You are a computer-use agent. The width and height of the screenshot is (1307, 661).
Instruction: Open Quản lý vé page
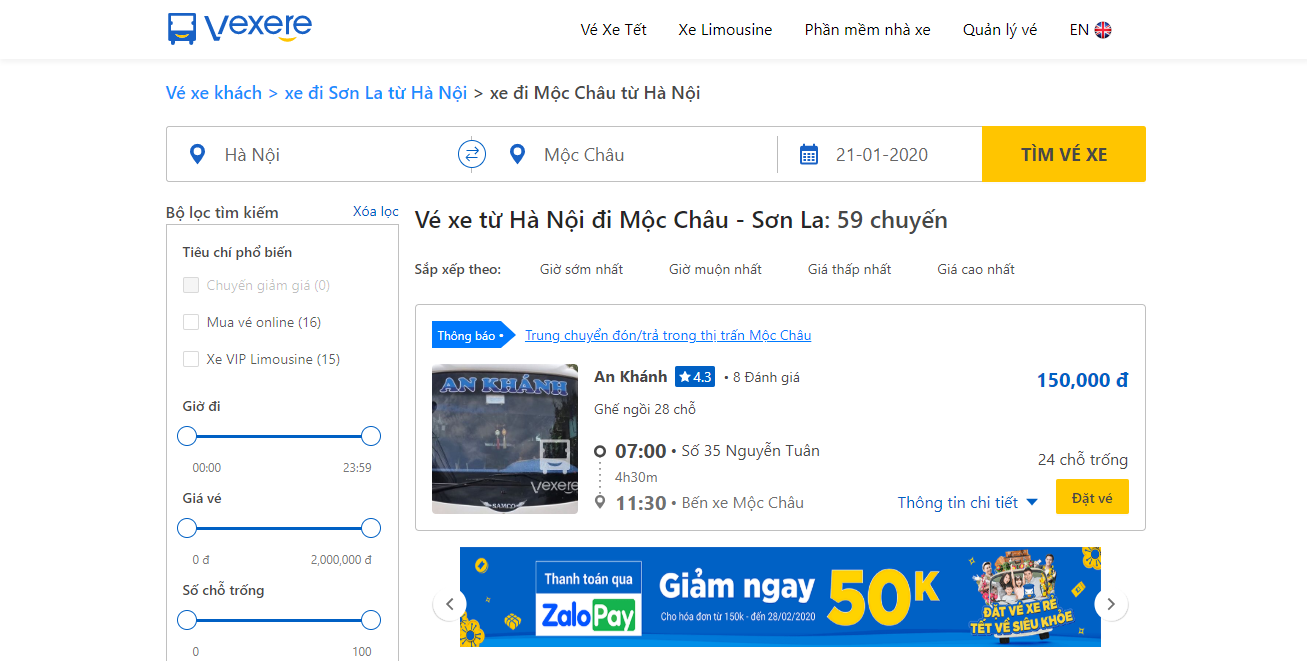pyautogui.click(x=1000, y=30)
